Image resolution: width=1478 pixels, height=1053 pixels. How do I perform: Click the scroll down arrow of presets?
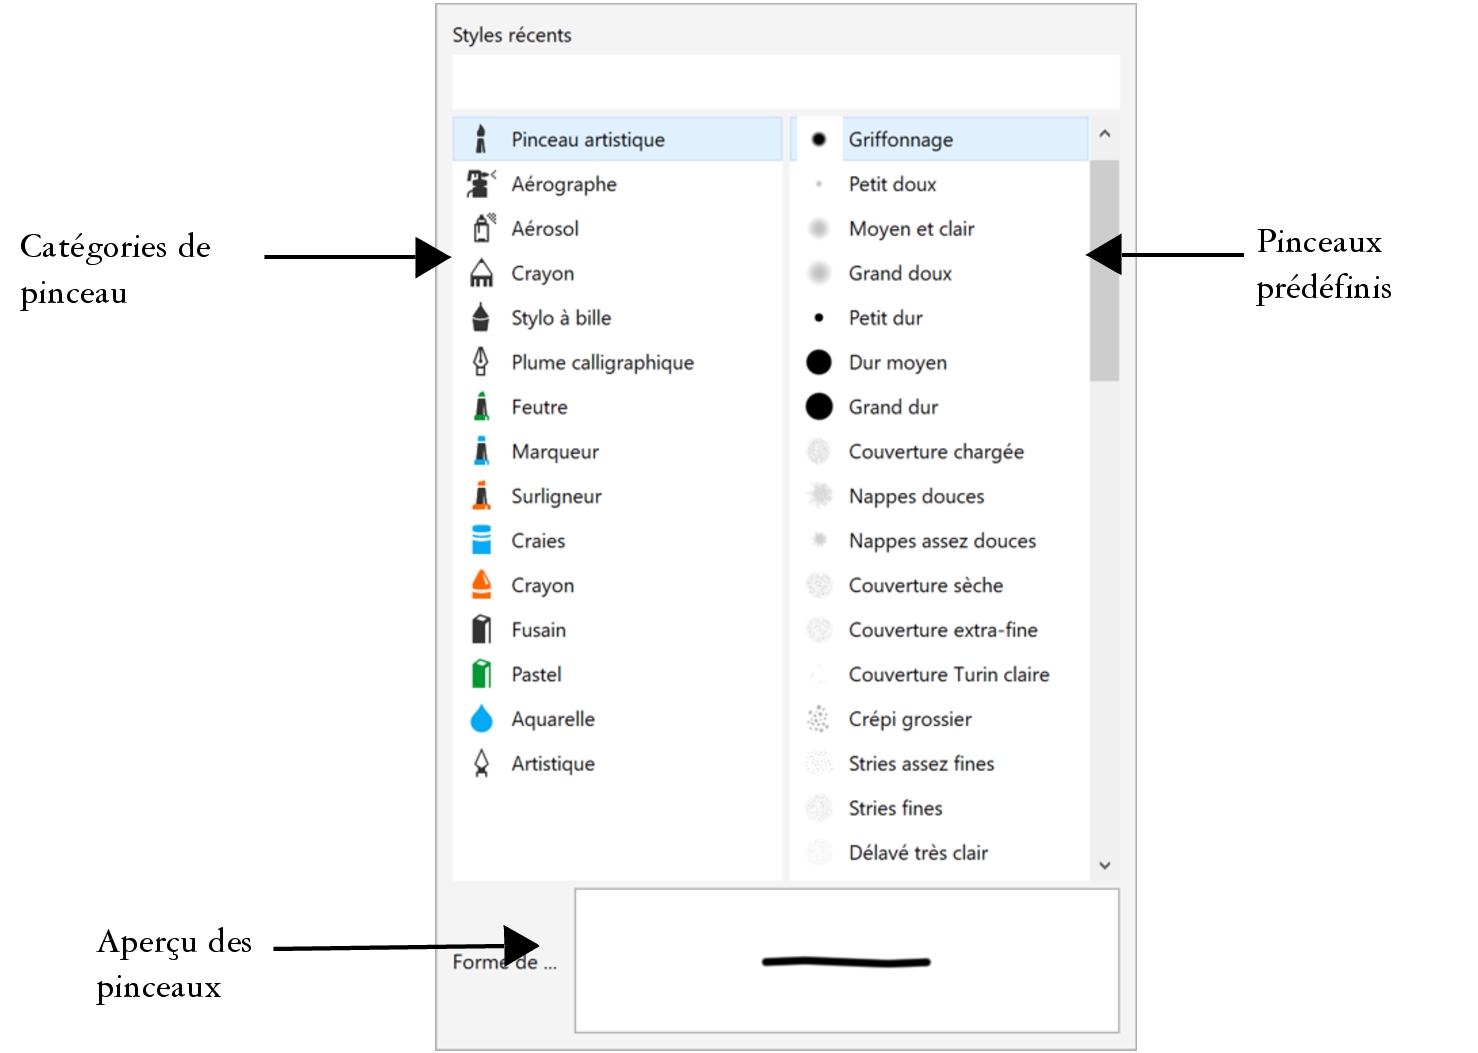click(x=1104, y=865)
